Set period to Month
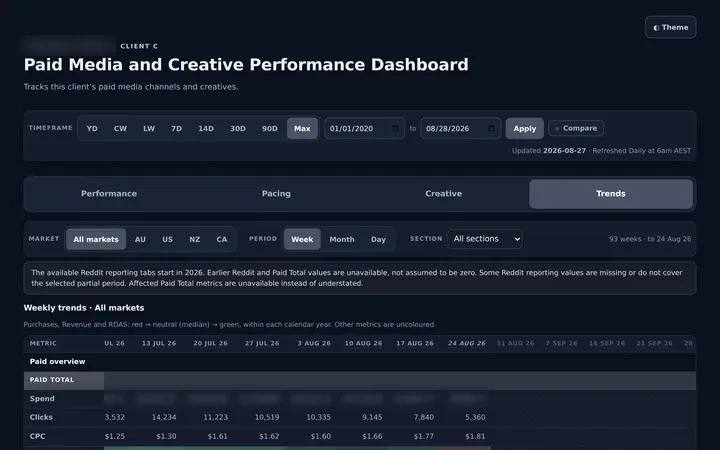The image size is (720, 450). coord(342,239)
